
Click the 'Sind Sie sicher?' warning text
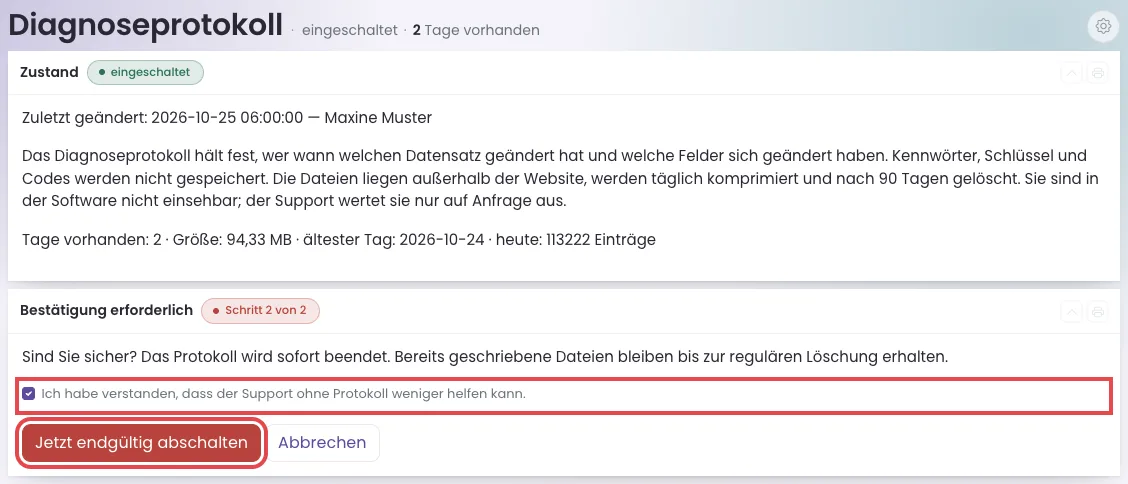click(486, 356)
